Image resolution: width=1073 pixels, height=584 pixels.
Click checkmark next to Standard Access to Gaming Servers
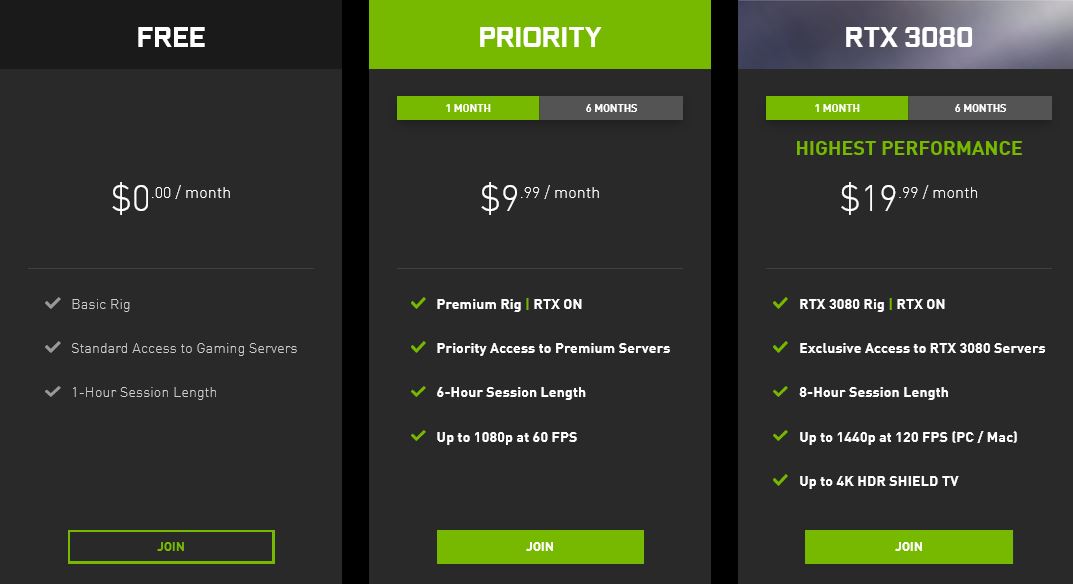click(x=53, y=347)
